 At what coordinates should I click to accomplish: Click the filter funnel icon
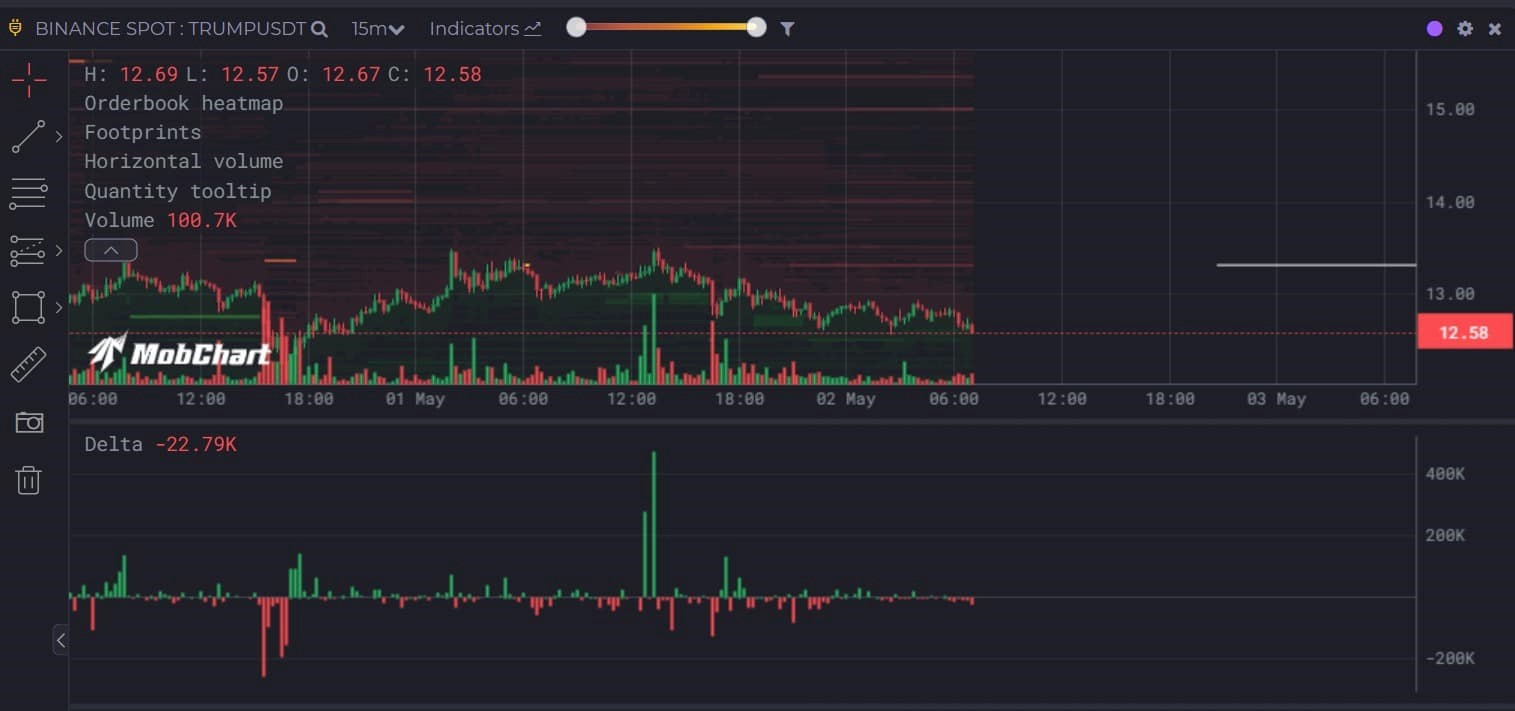click(x=787, y=29)
